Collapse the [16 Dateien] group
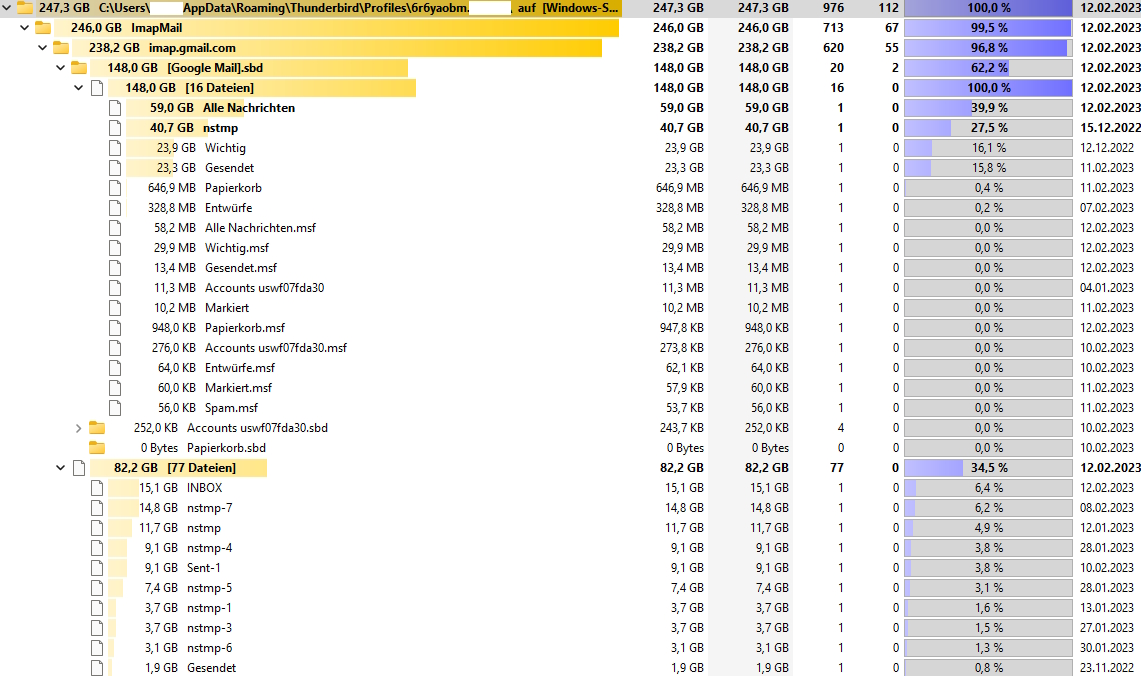 pyautogui.click(x=79, y=88)
